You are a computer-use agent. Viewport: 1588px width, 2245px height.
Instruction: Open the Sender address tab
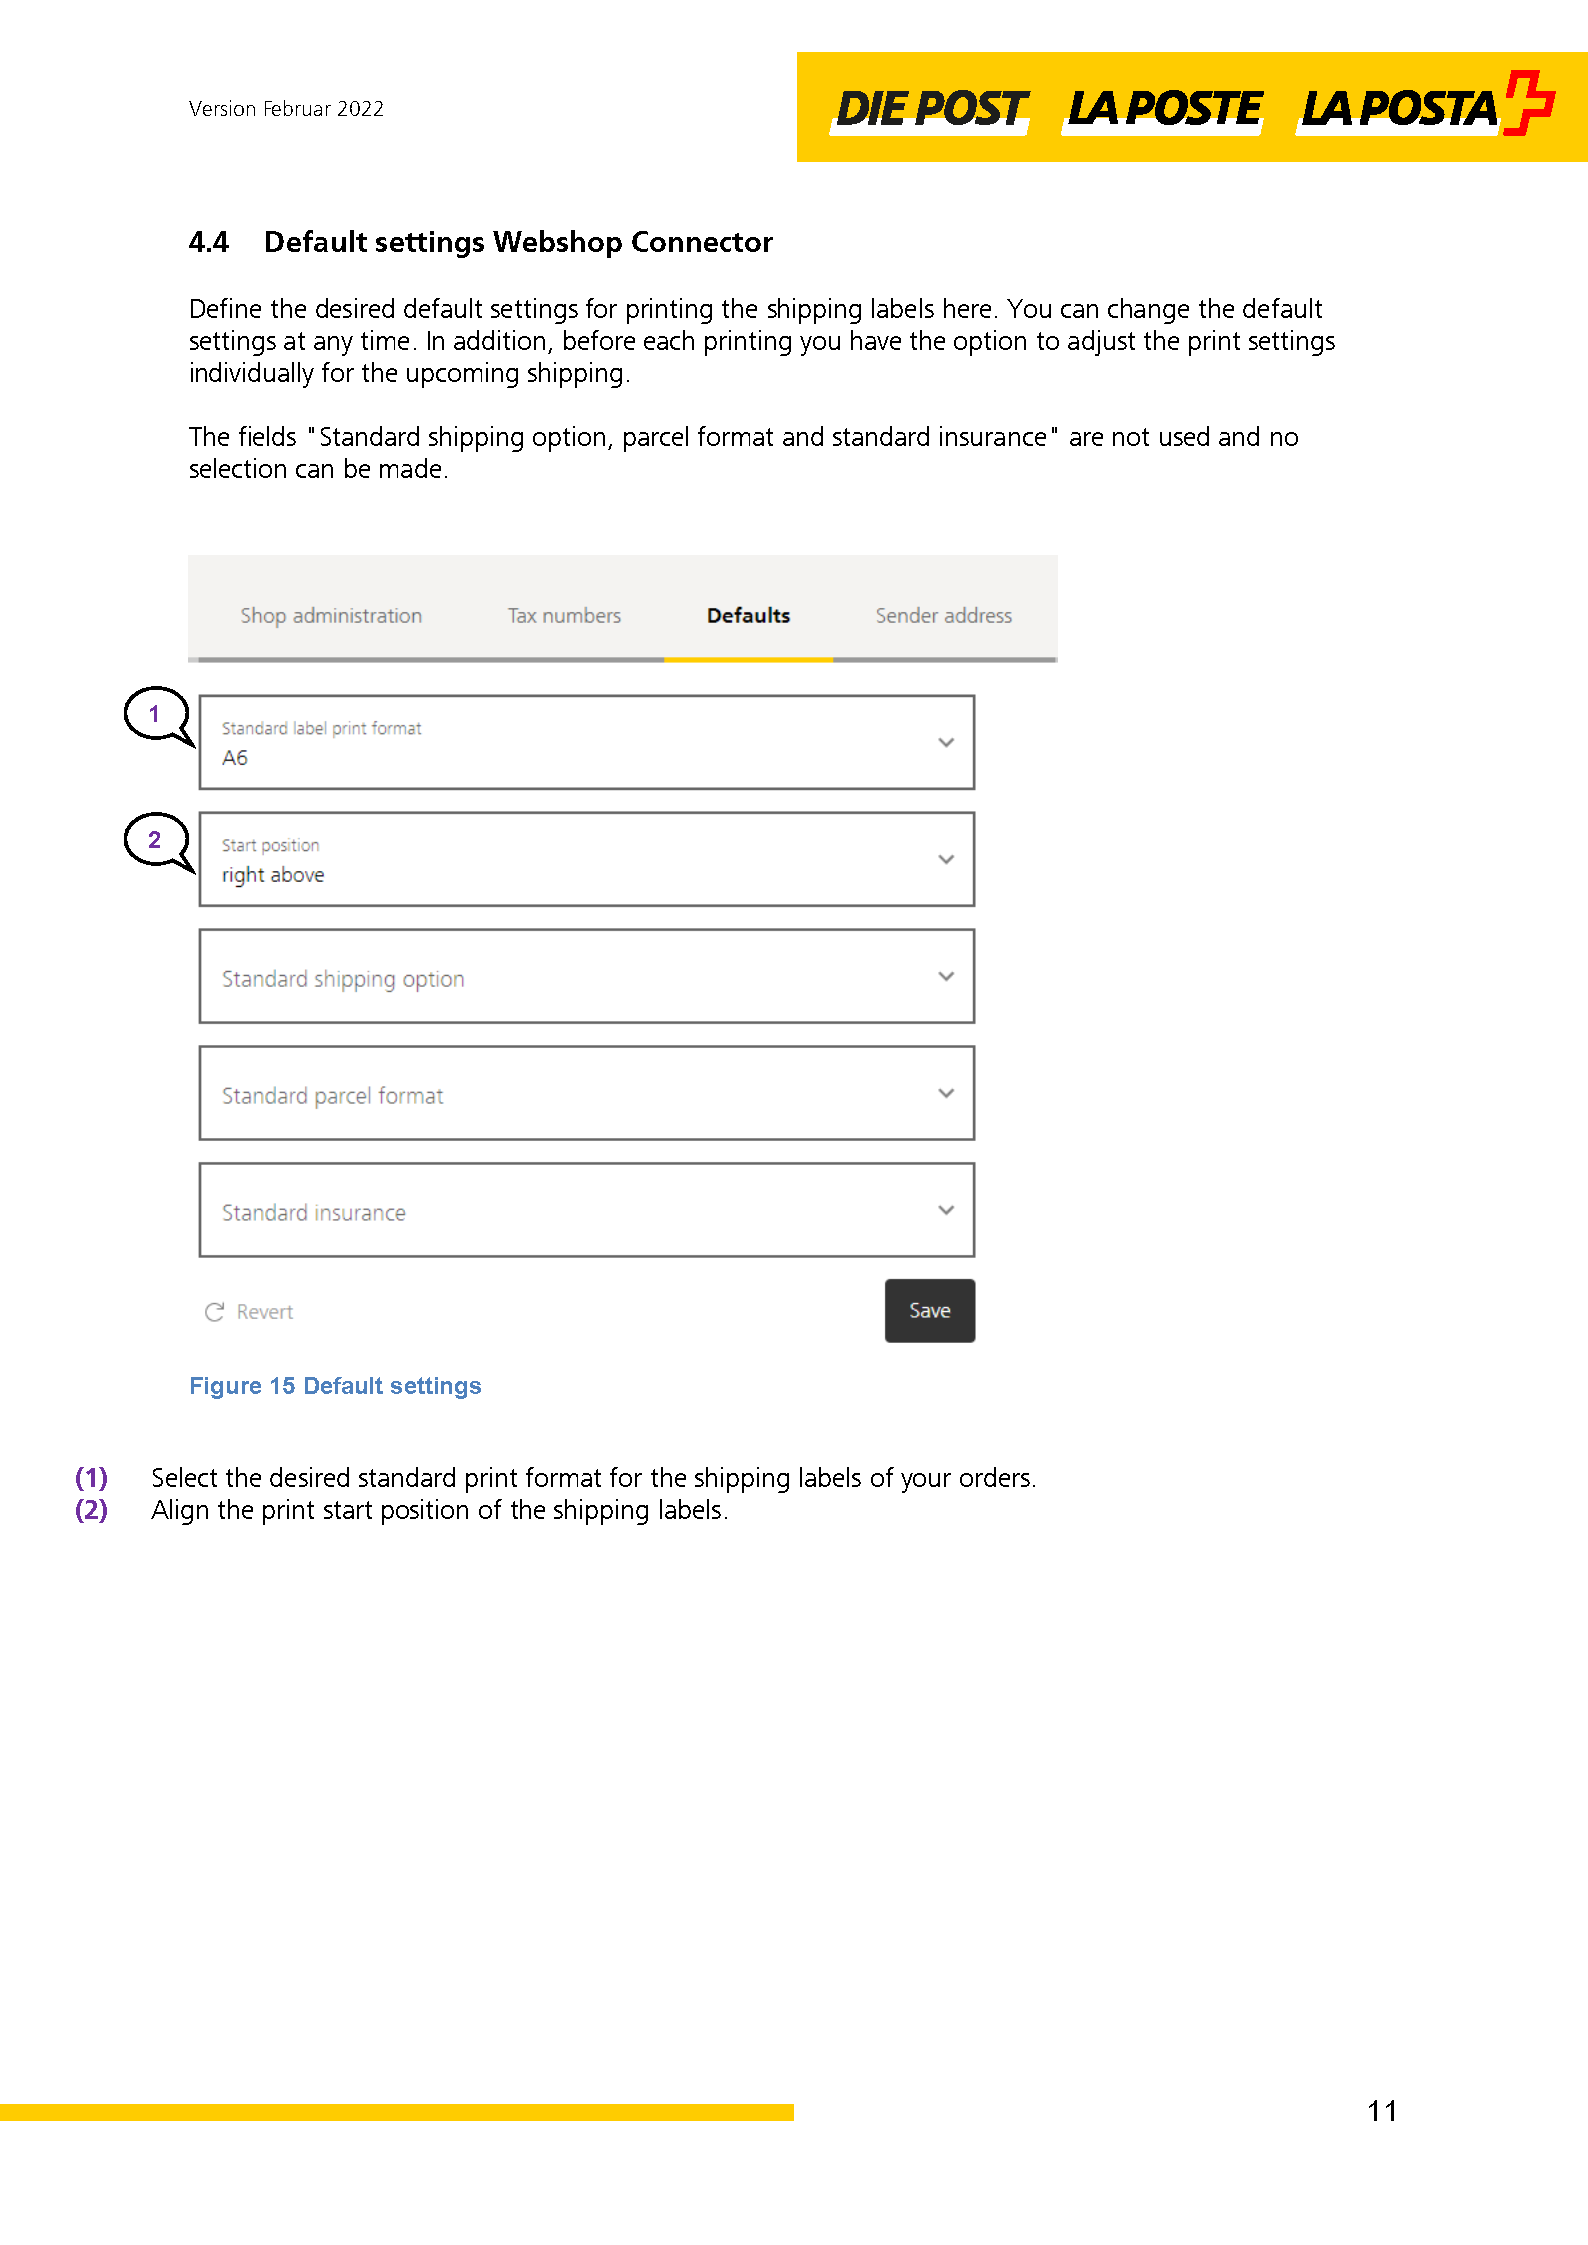[x=943, y=616]
